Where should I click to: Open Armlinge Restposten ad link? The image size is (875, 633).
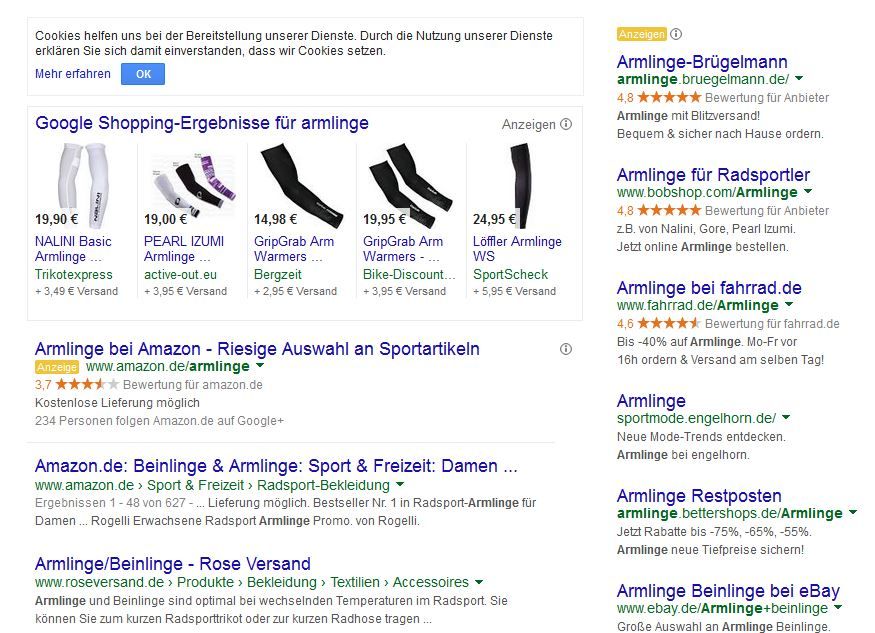(x=699, y=497)
